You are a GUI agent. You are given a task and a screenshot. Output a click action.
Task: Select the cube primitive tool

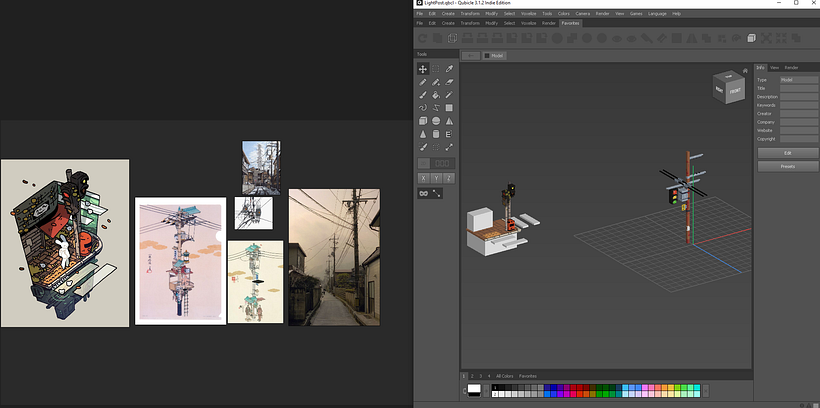click(x=423, y=121)
